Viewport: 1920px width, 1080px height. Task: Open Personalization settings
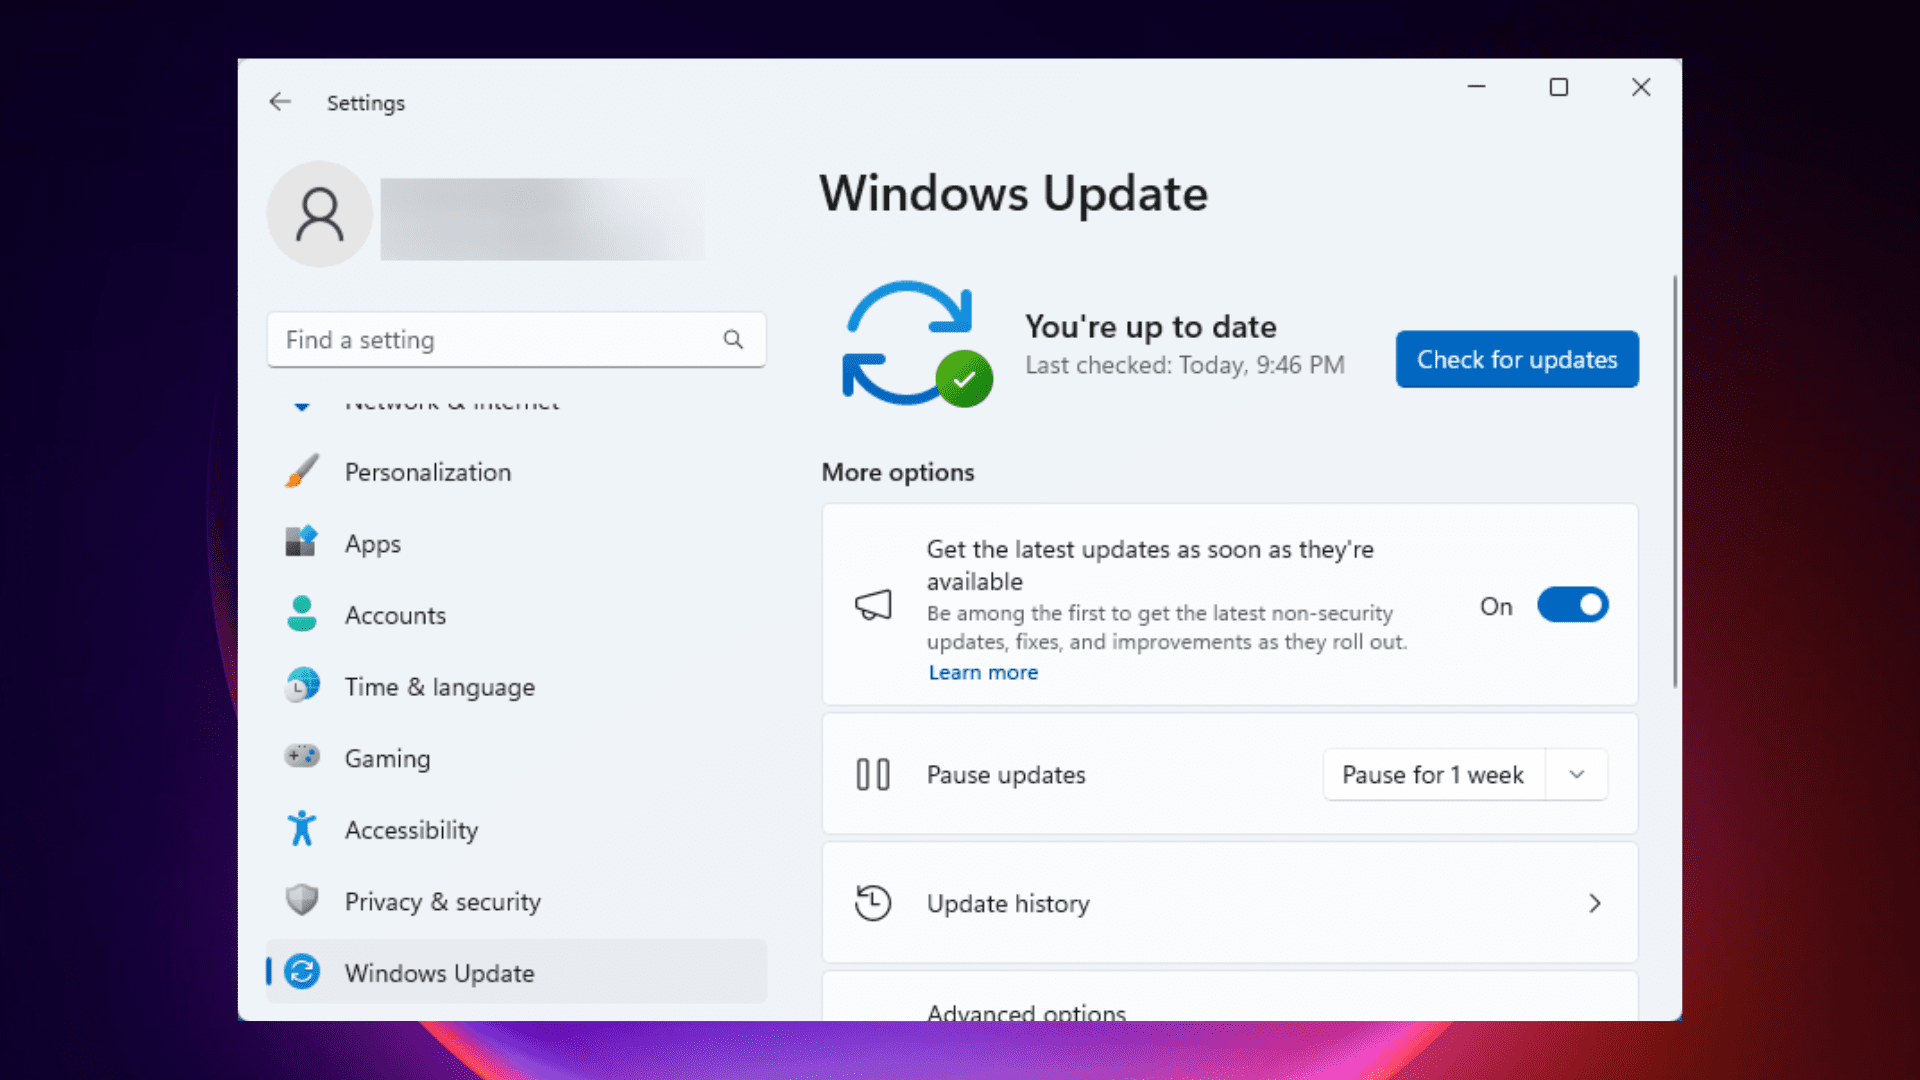(517, 472)
